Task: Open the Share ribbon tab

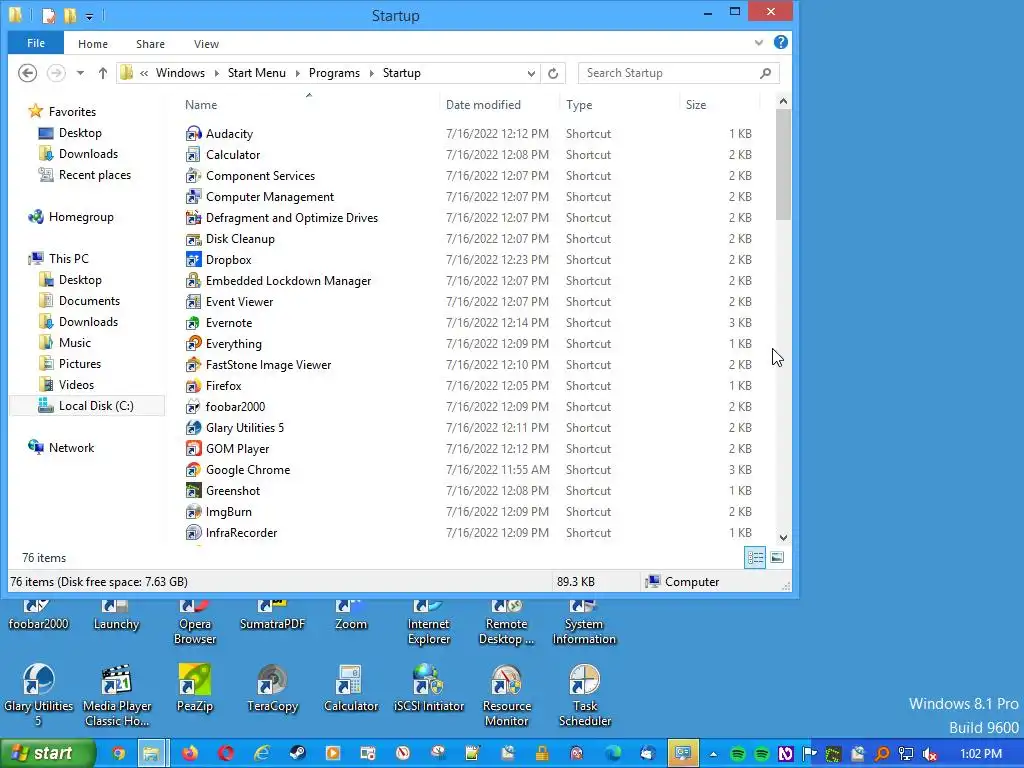Action: pos(150,44)
